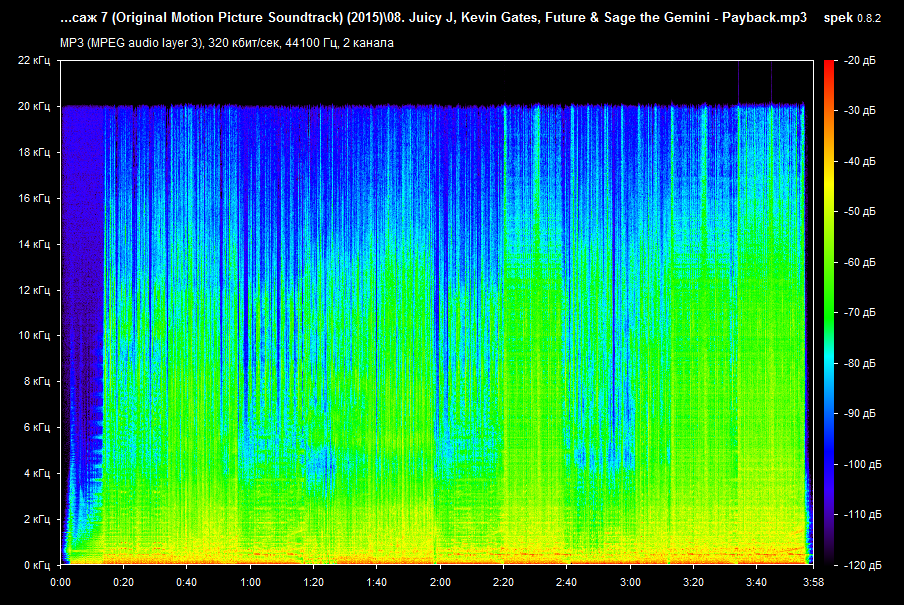
Task: Click the 16 кГц frequency axis label
Action: 32,198
